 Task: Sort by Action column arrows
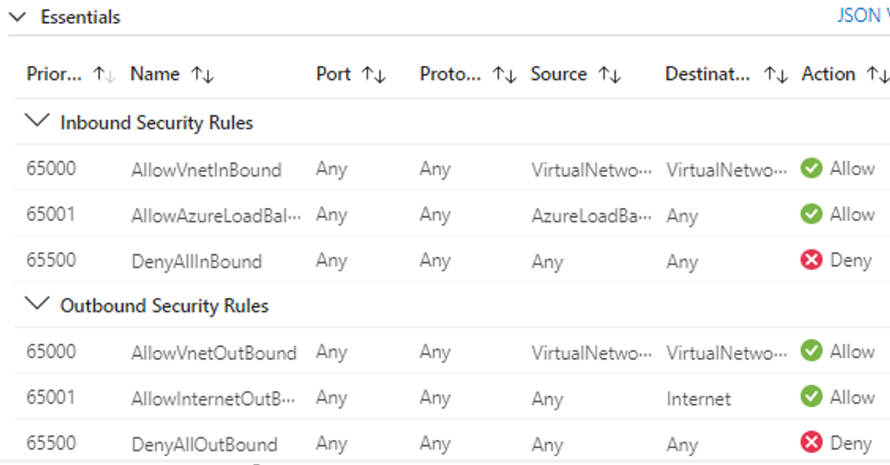click(x=876, y=74)
